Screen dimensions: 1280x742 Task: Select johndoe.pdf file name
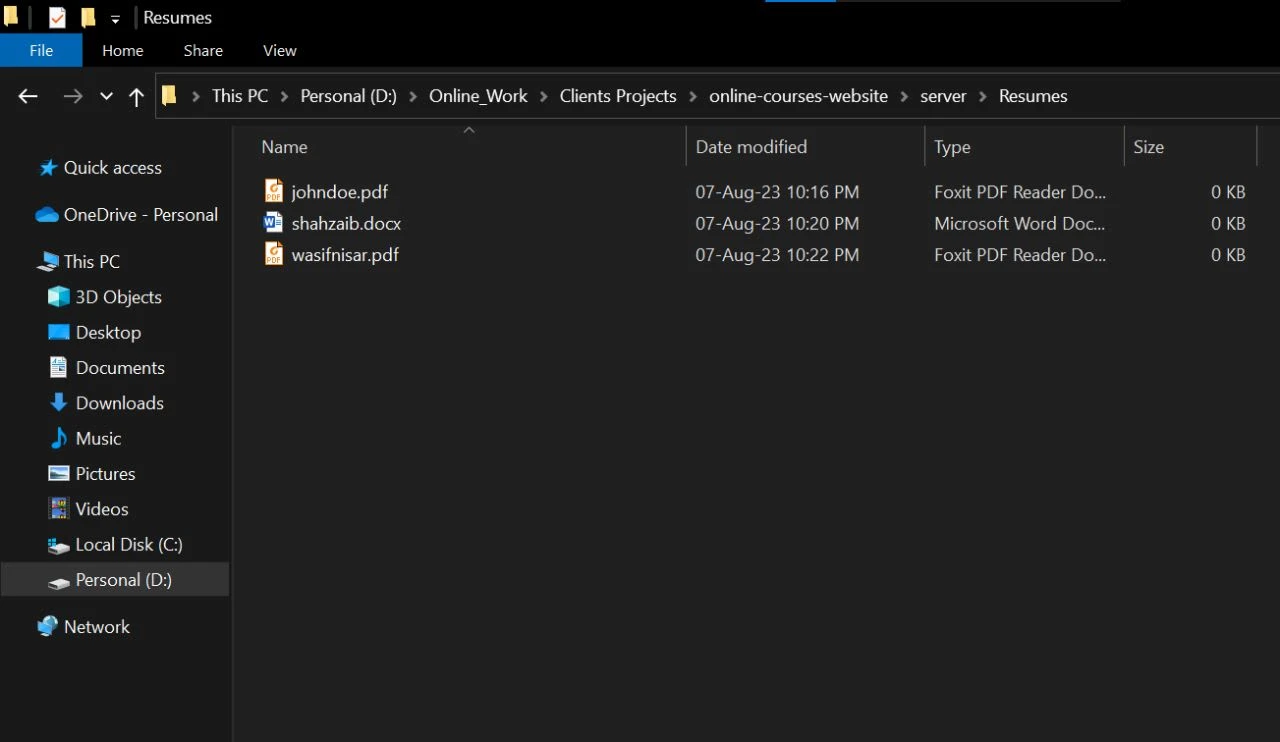339,192
